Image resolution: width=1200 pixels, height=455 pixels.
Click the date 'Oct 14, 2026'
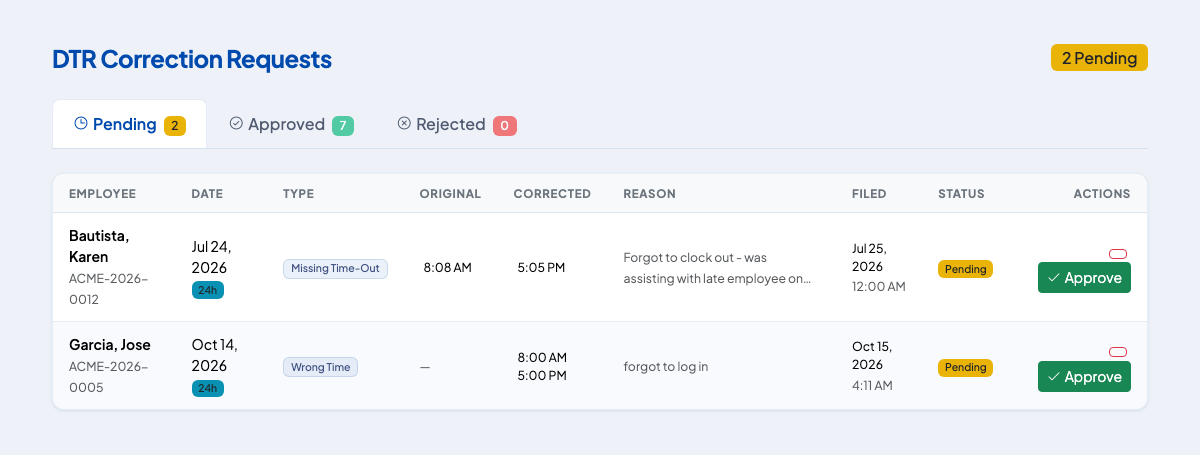coord(214,356)
